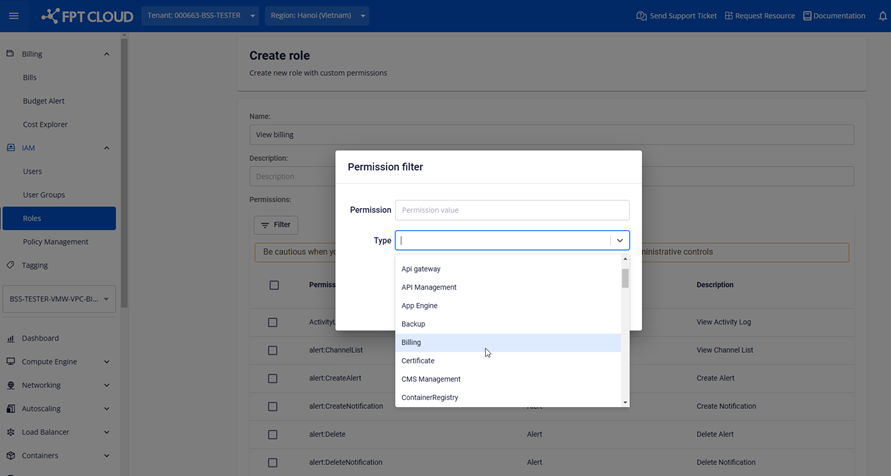Viewport: 891px width, 476px height.
Task: Click the Tagging icon in sidebar
Action: pos(11,265)
